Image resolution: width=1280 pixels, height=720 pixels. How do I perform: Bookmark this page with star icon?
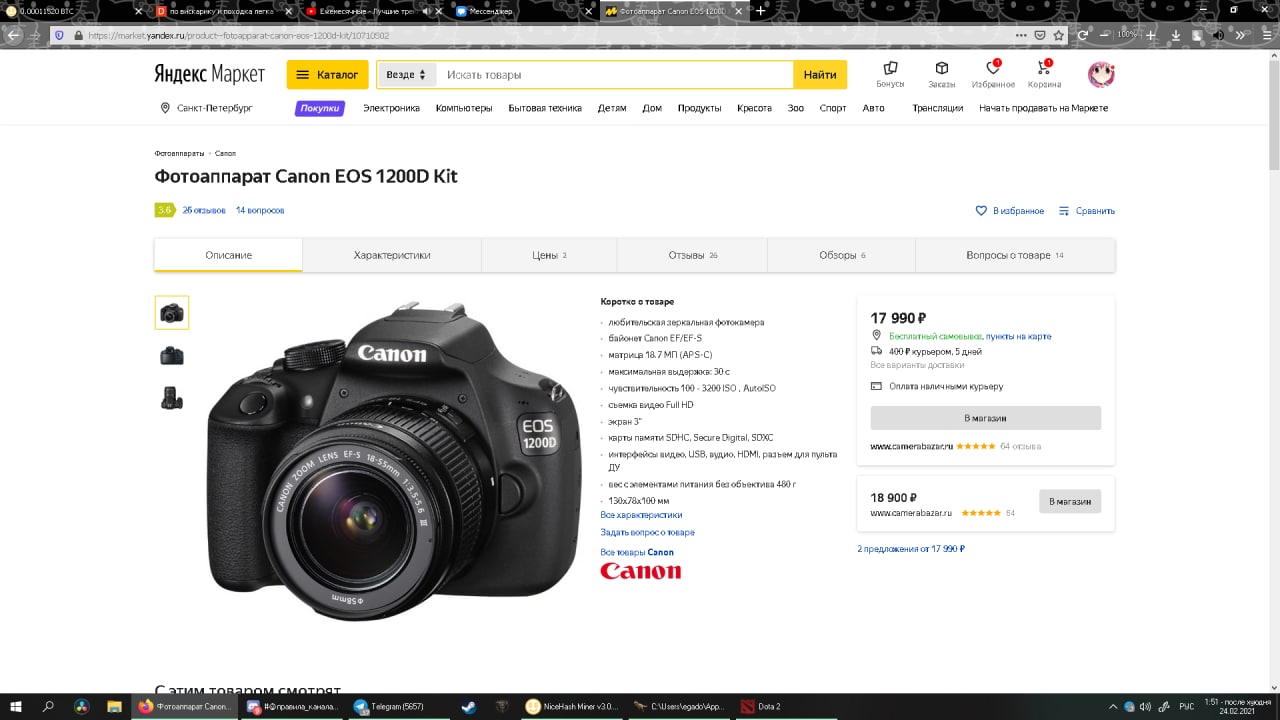pos(1058,35)
